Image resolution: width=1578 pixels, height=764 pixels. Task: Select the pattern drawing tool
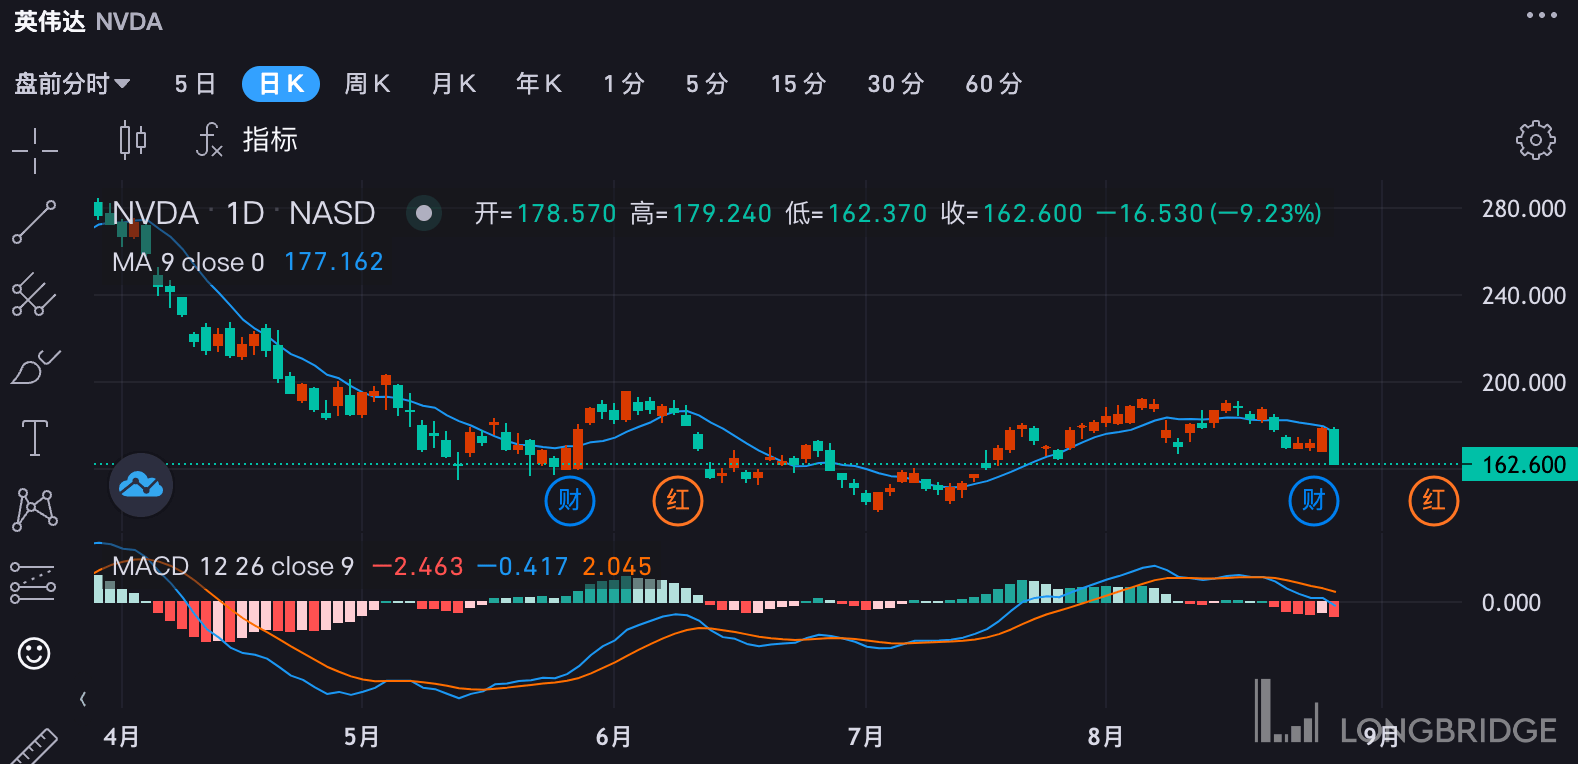pos(35,510)
